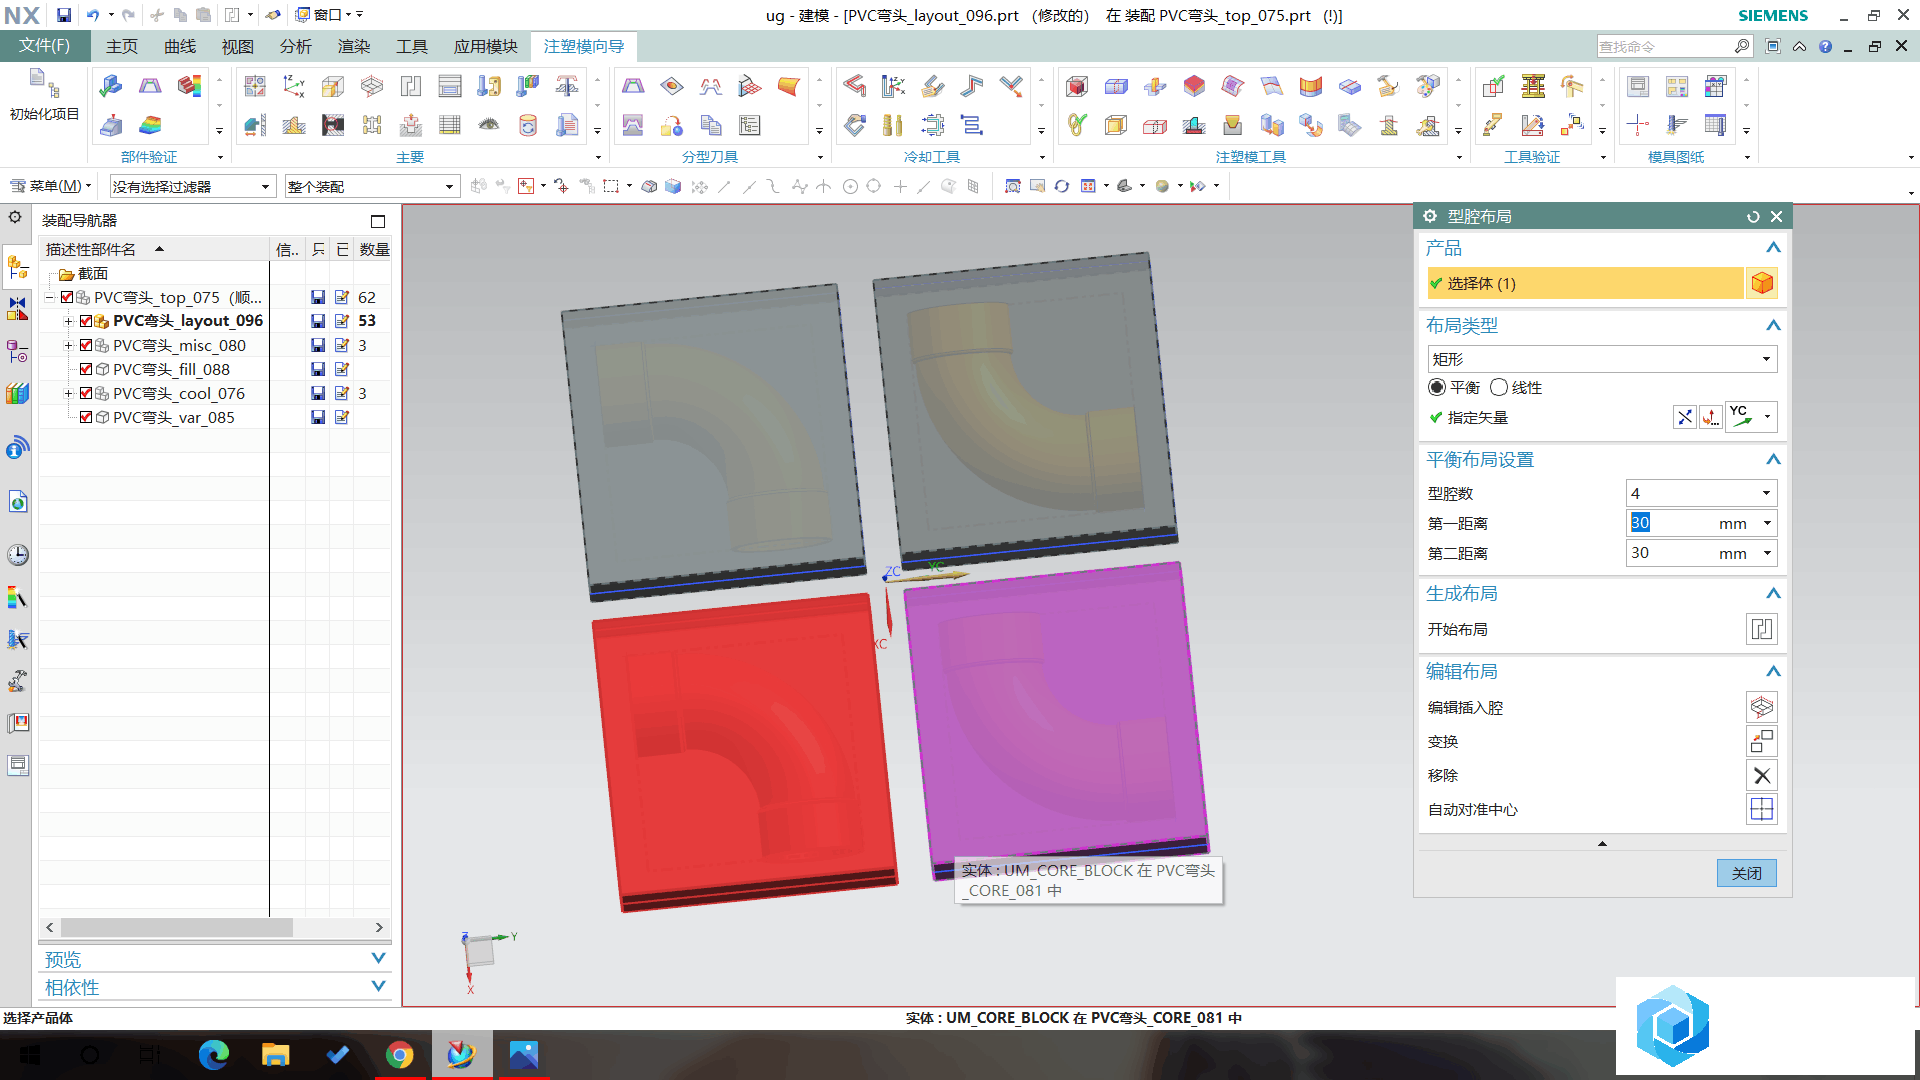This screenshot has height=1080, width=1920.
Task: Click the Remove (移除) X icon button
Action: point(1761,775)
